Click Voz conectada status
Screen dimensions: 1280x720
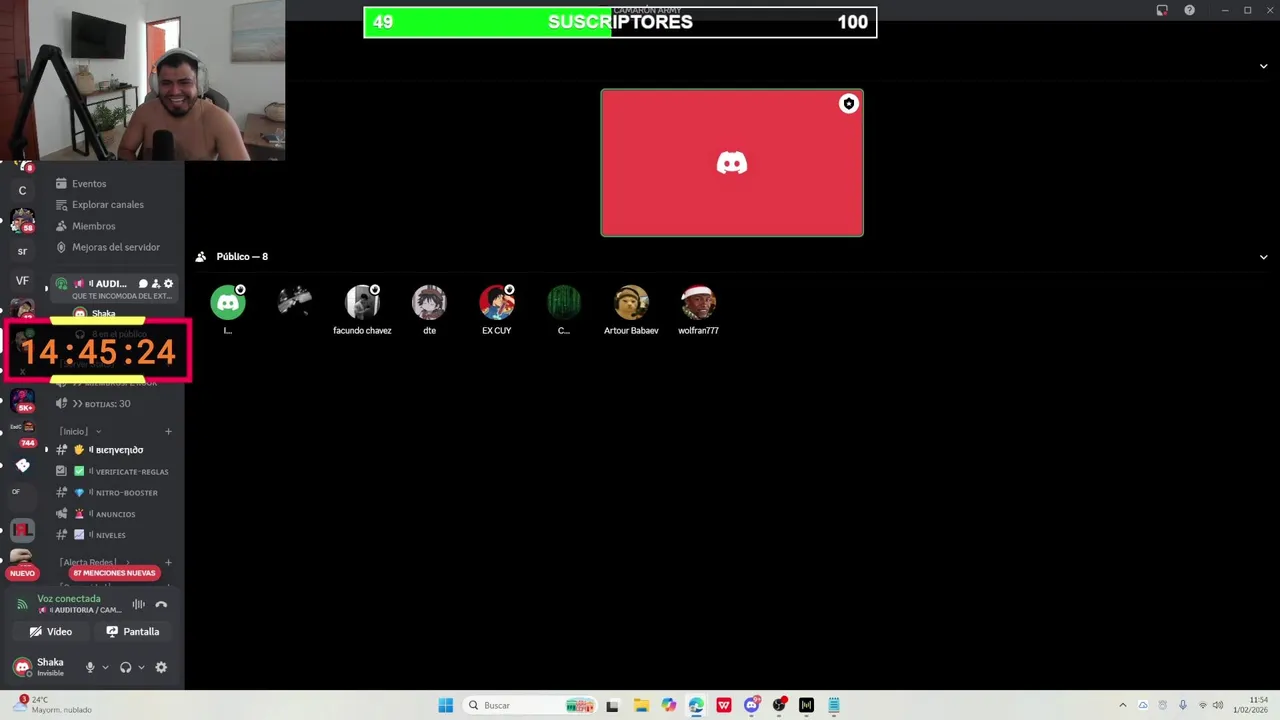pos(69,599)
